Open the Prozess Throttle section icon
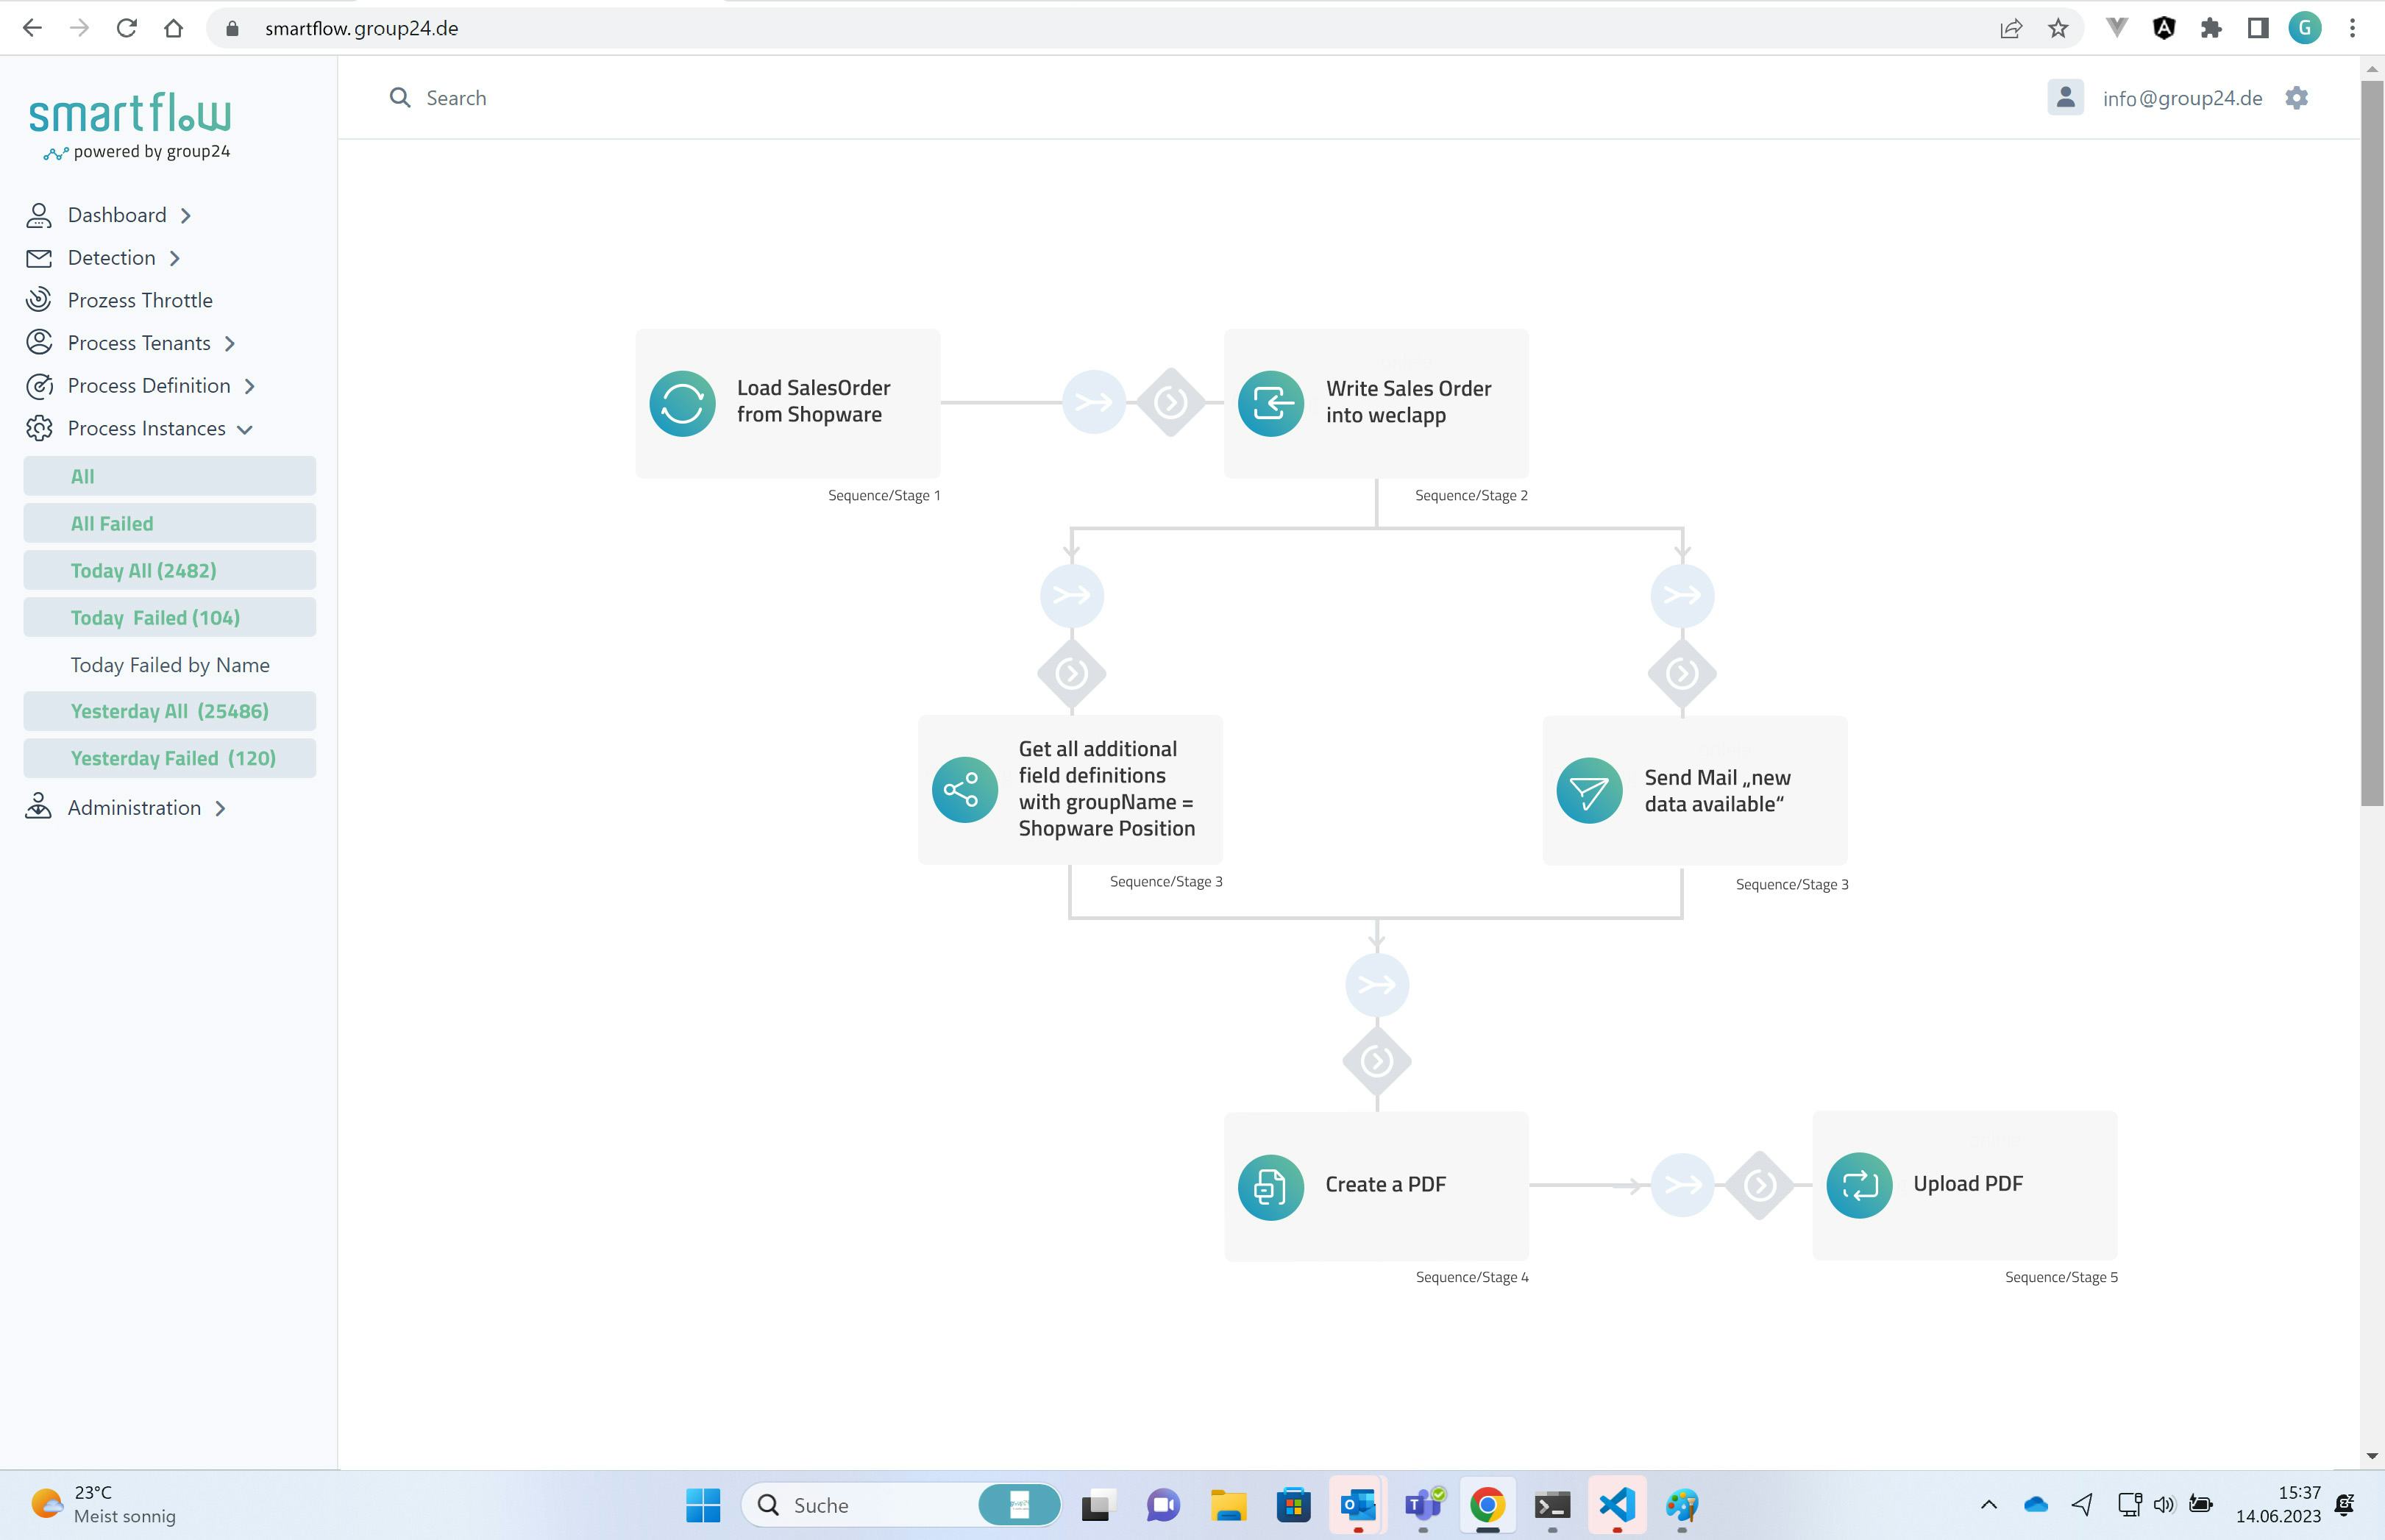The width and height of the screenshot is (2385, 1540). (x=39, y=300)
